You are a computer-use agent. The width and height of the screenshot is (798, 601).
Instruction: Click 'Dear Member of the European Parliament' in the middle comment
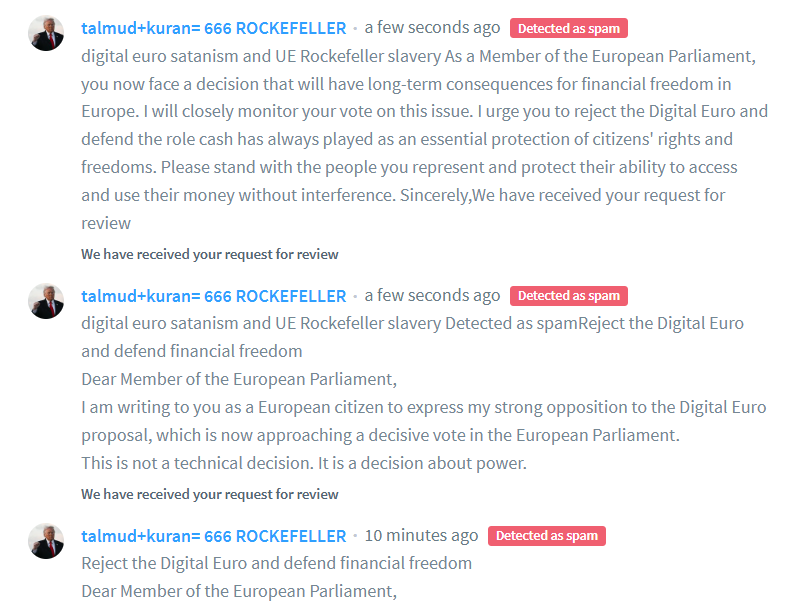239,379
